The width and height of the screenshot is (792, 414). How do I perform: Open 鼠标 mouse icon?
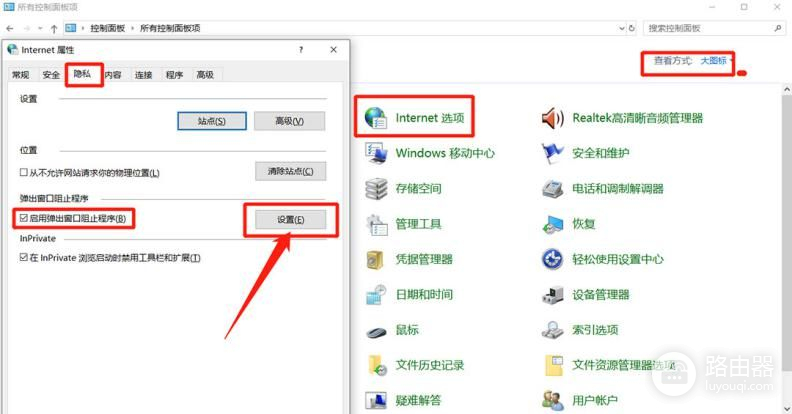pos(376,331)
